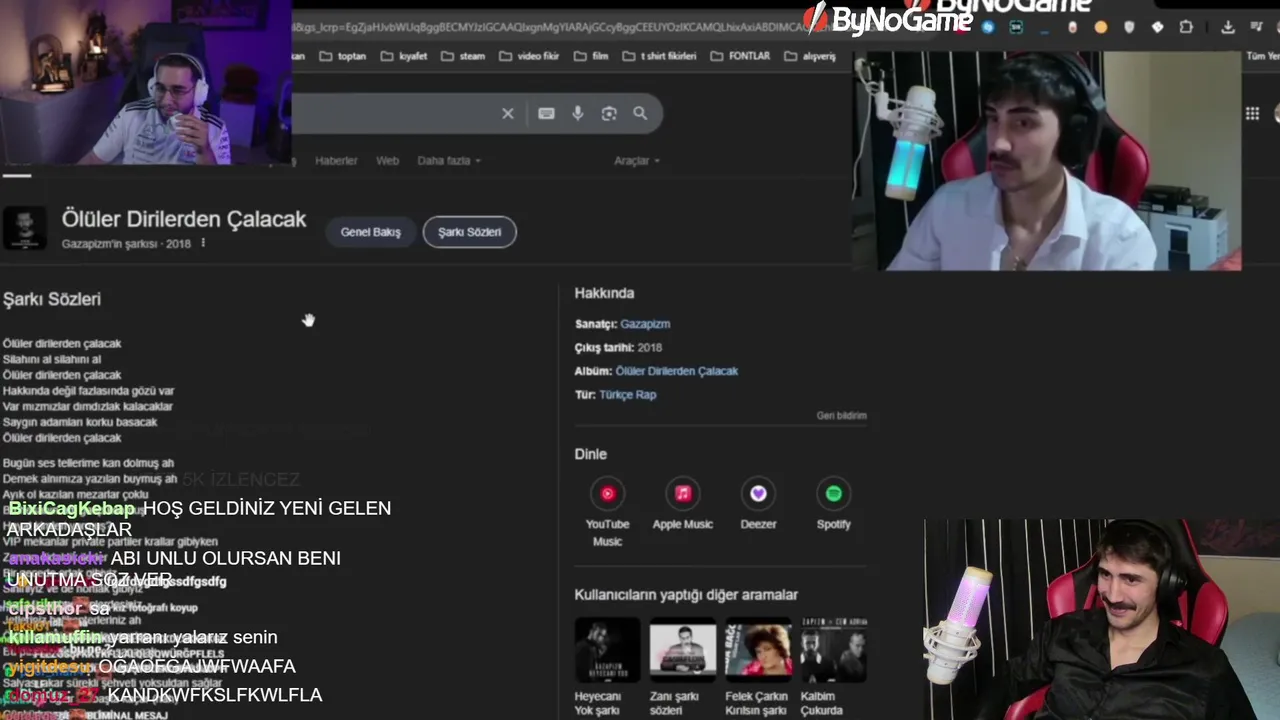Open the browser downloads icon
1280x720 pixels.
[x=1228, y=27]
